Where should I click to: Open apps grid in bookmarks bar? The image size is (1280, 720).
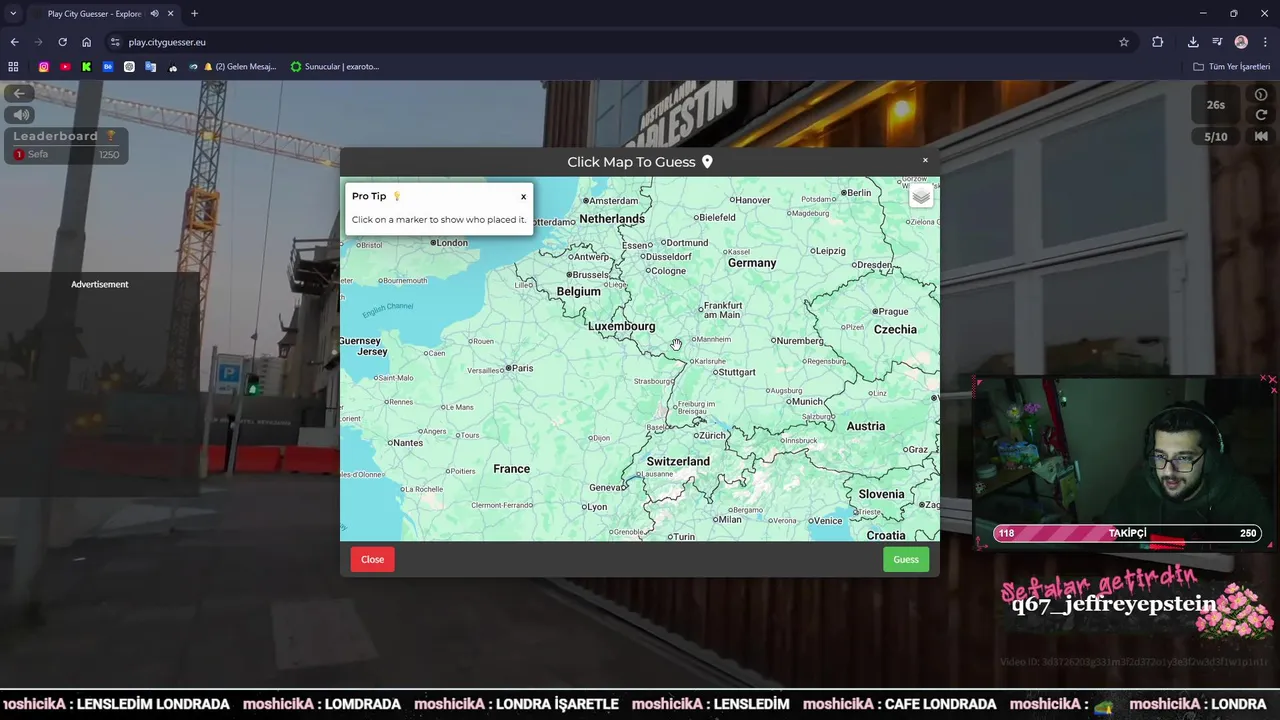[13, 67]
